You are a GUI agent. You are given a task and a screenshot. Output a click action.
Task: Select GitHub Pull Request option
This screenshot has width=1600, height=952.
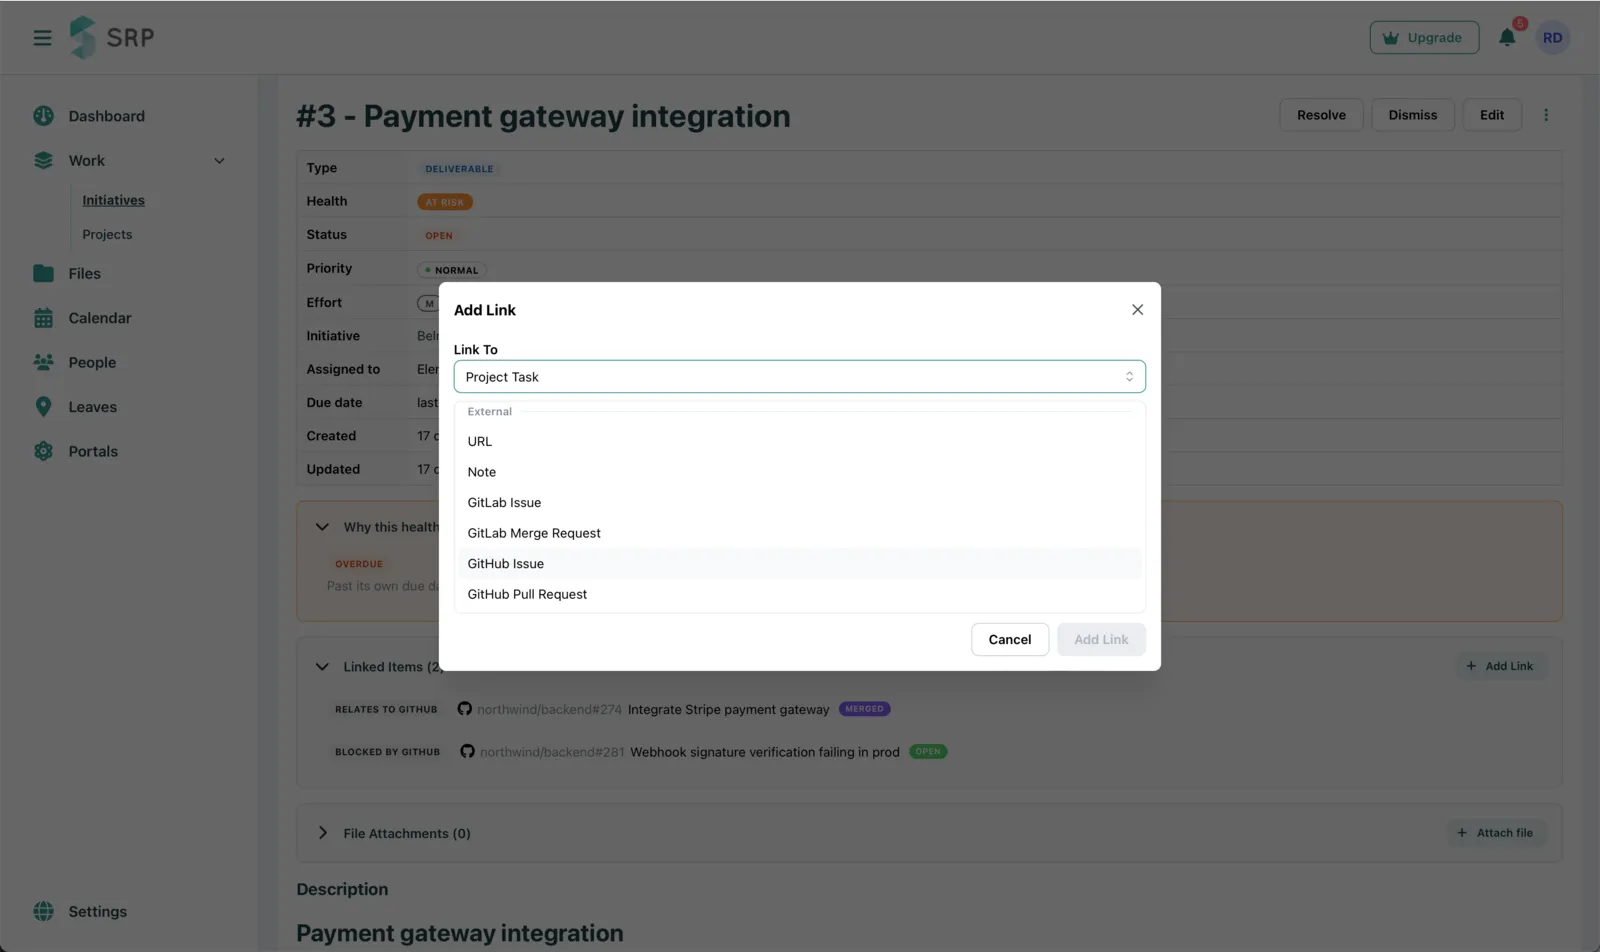[x=799, y=594]
